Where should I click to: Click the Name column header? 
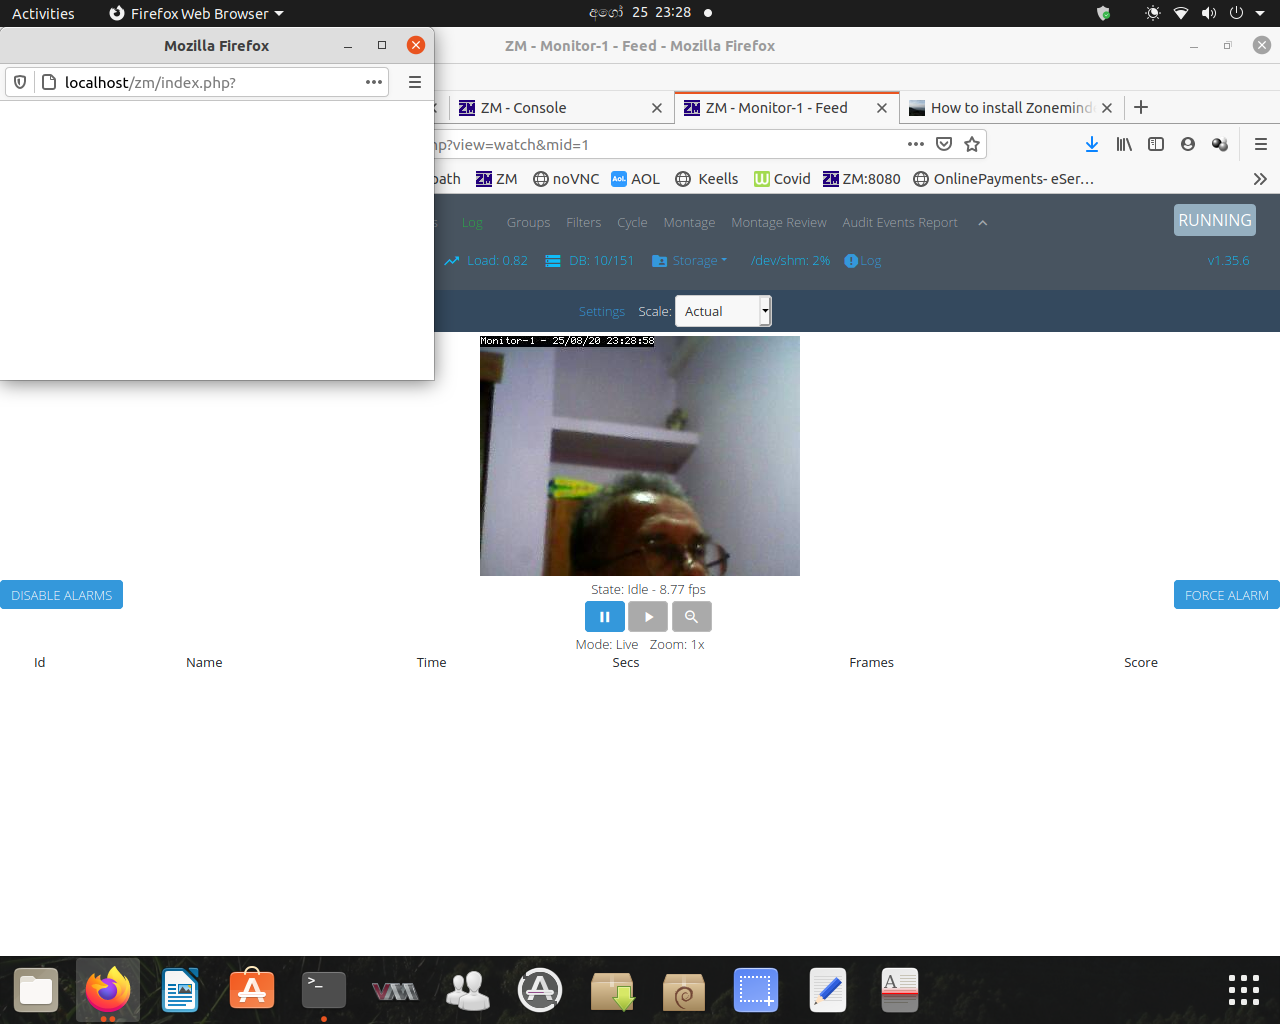(x=204, y=662)
